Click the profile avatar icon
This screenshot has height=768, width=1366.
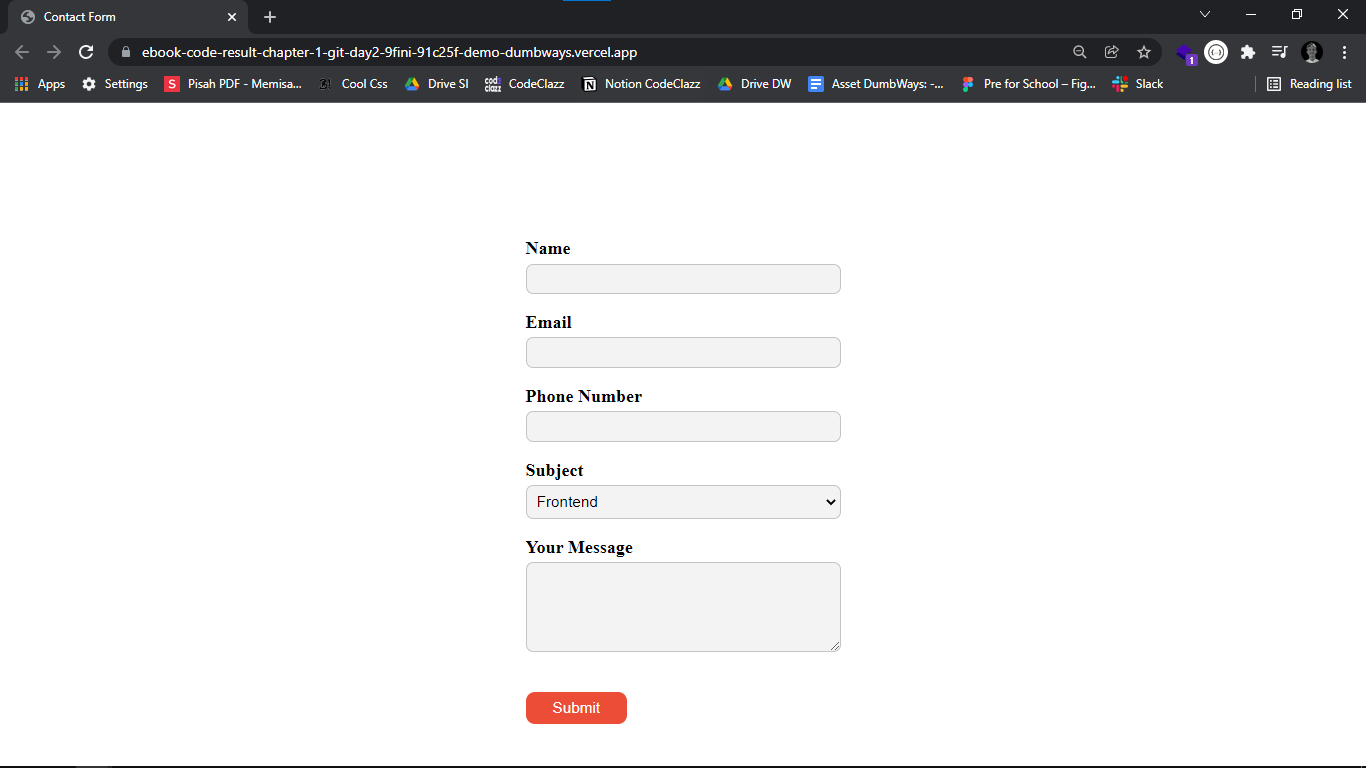(x=1312, y=52)
